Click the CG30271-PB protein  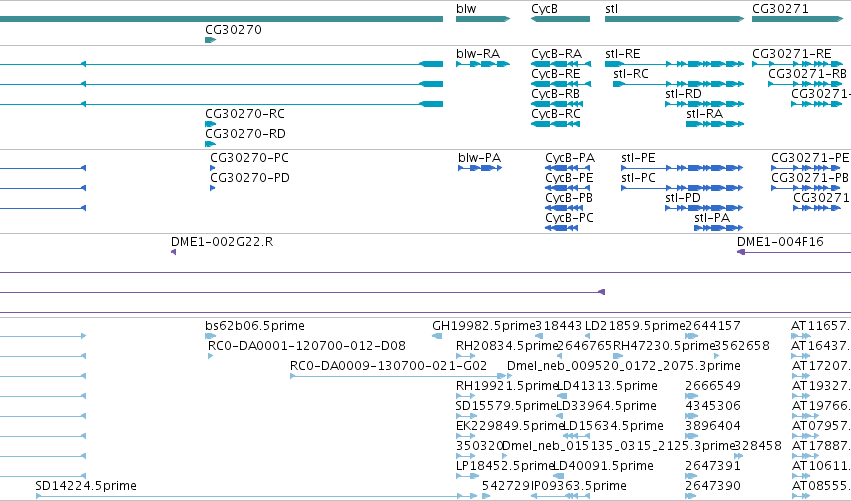coord(806,188)
